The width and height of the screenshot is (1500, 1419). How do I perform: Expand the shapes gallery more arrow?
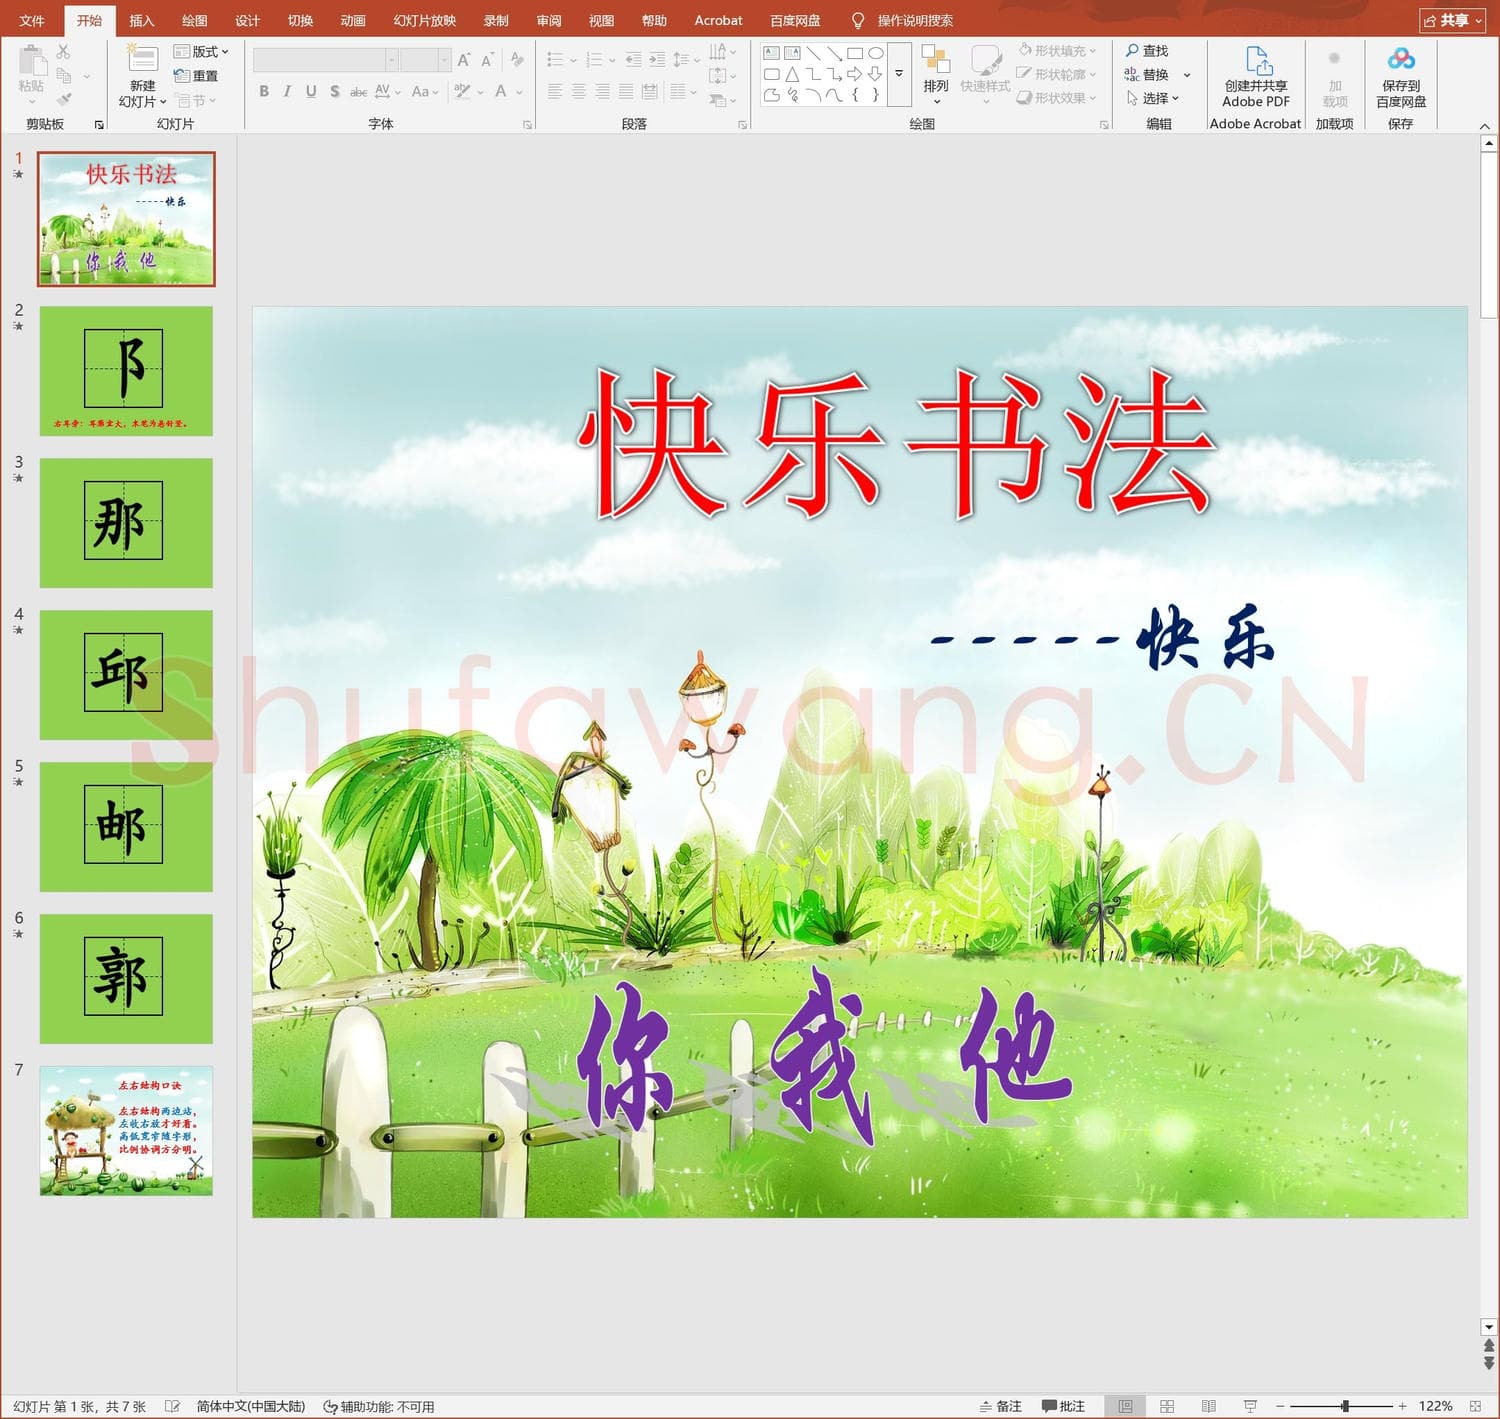coord(898,74)
